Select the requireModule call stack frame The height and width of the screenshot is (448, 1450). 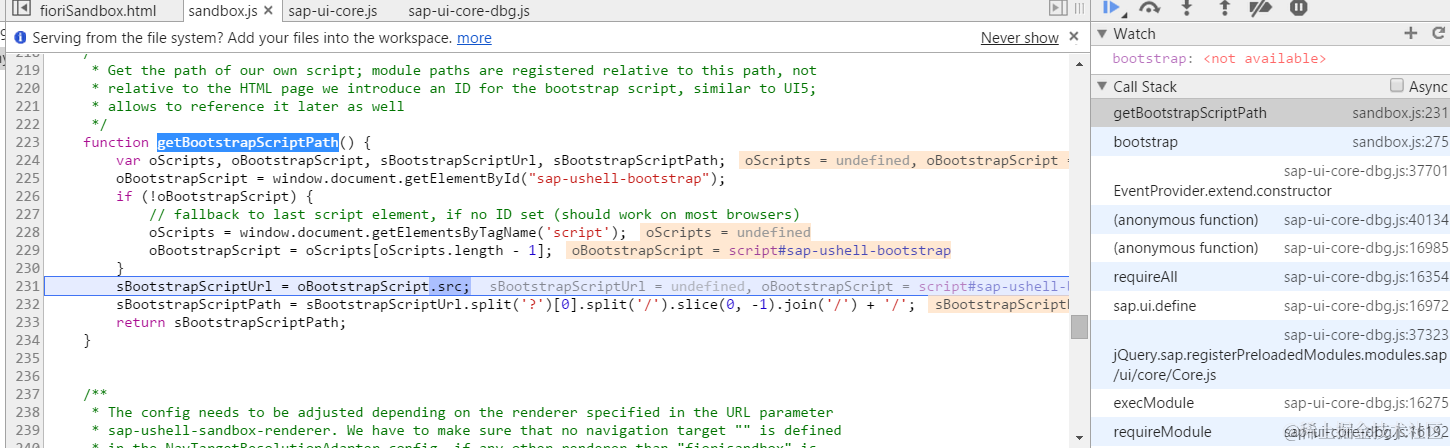click(x=1270, y=432)
